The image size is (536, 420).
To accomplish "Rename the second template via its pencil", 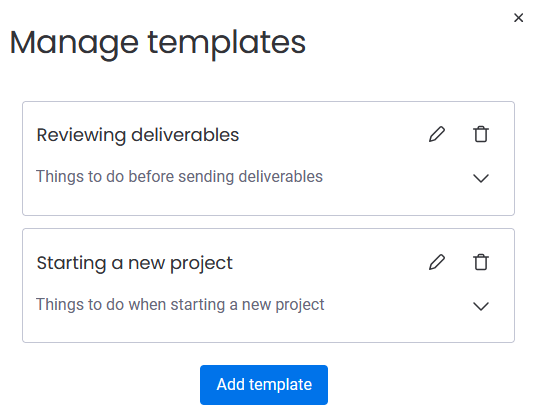I will coord(437,262).
